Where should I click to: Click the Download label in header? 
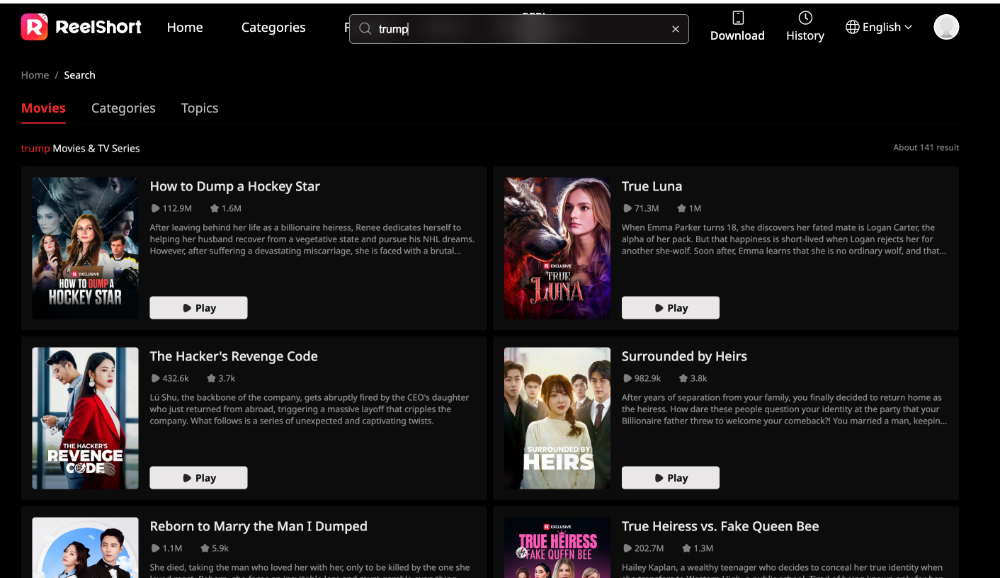pyautogui.click(x=737, y=36)
